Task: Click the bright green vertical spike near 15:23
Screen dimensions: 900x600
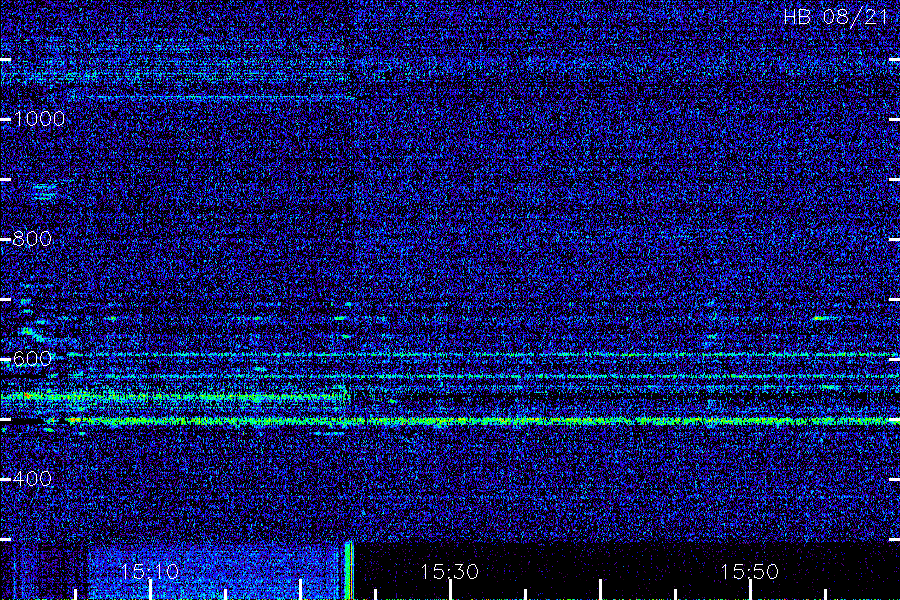Action: click(348, 570)
